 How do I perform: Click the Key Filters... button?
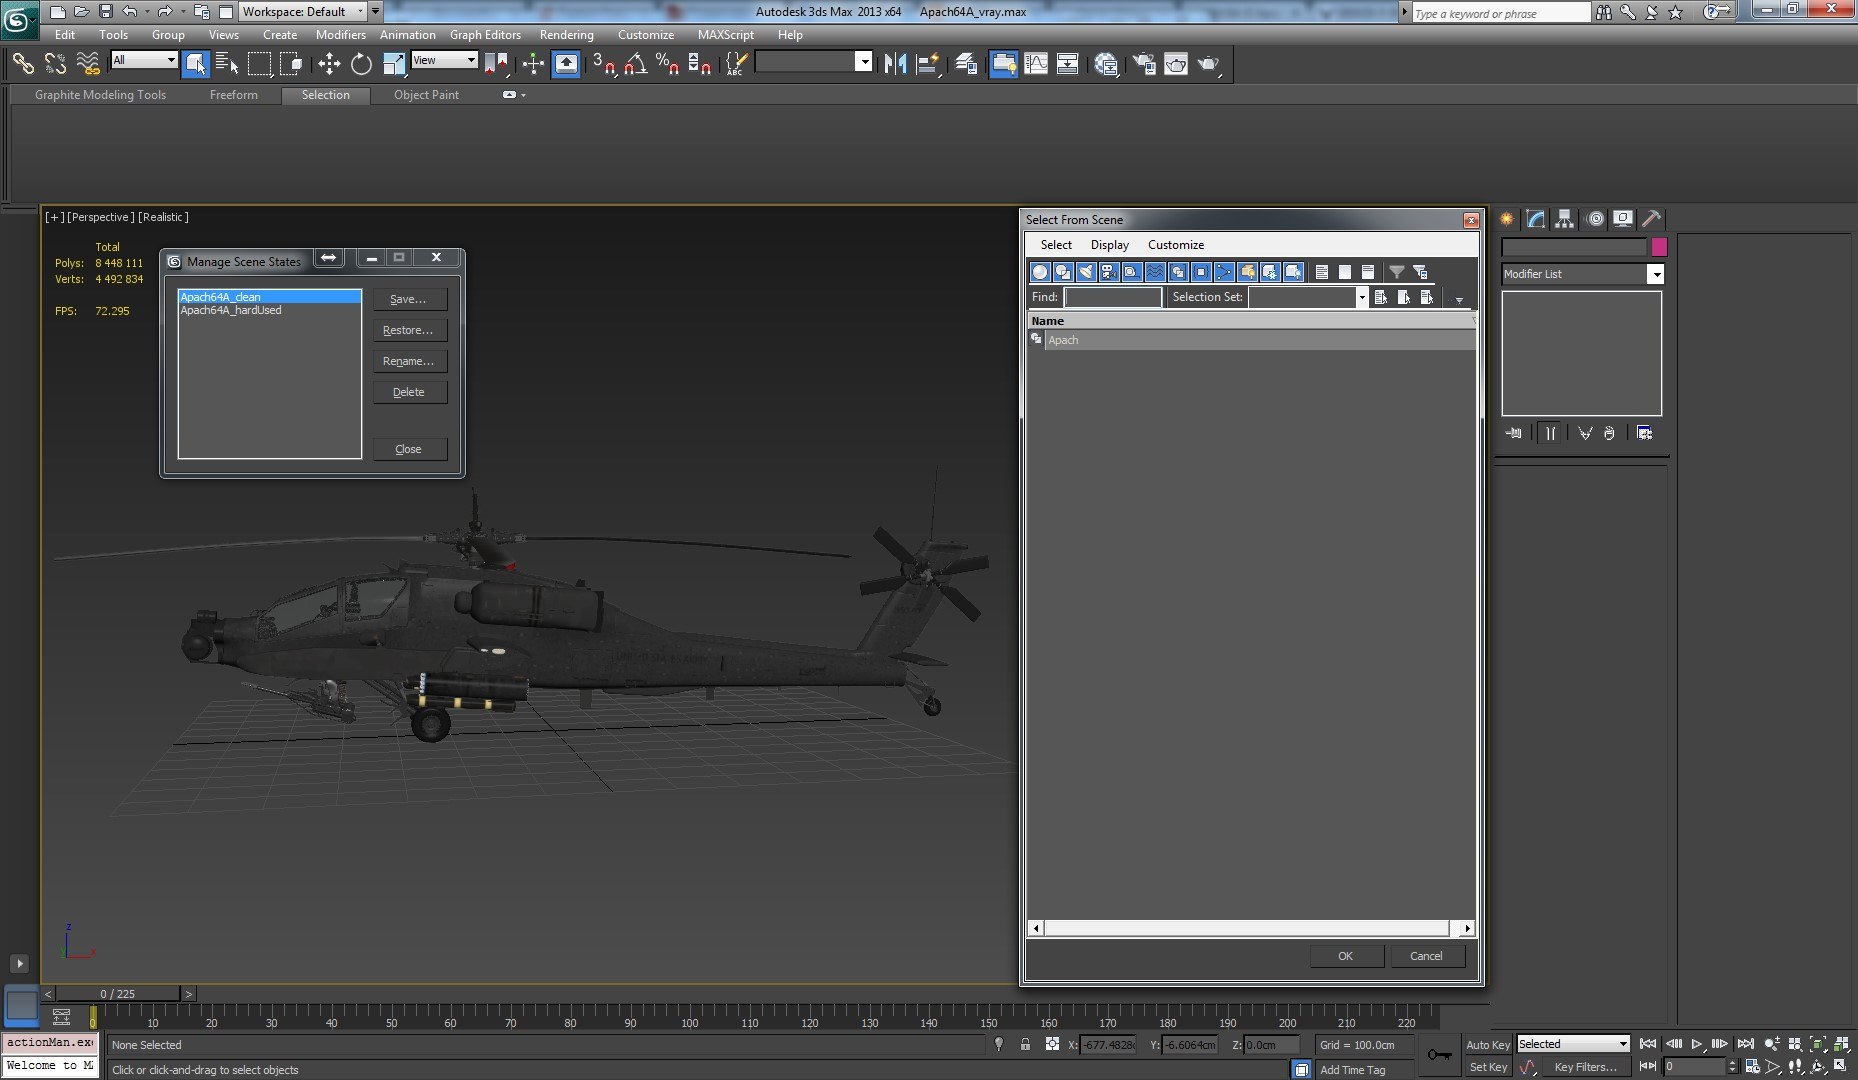coord(1586,1067)
